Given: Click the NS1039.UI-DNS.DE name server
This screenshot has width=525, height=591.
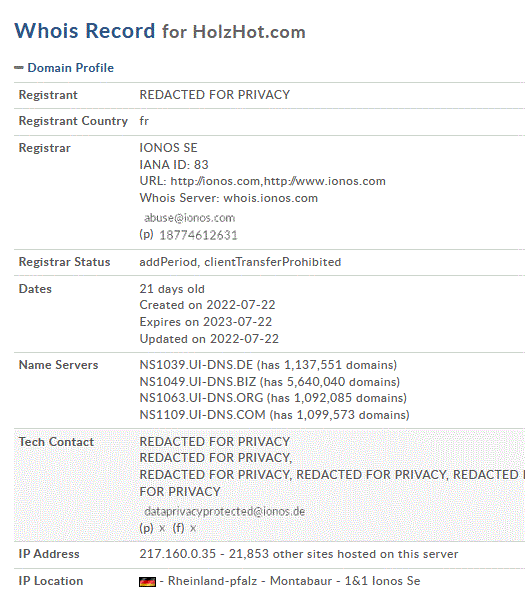Looking at the screenshot, I should point(196,365).
